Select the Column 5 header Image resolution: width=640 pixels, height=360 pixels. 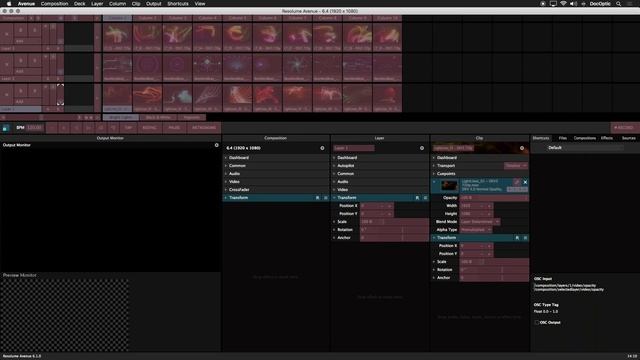tap(237, 18)
